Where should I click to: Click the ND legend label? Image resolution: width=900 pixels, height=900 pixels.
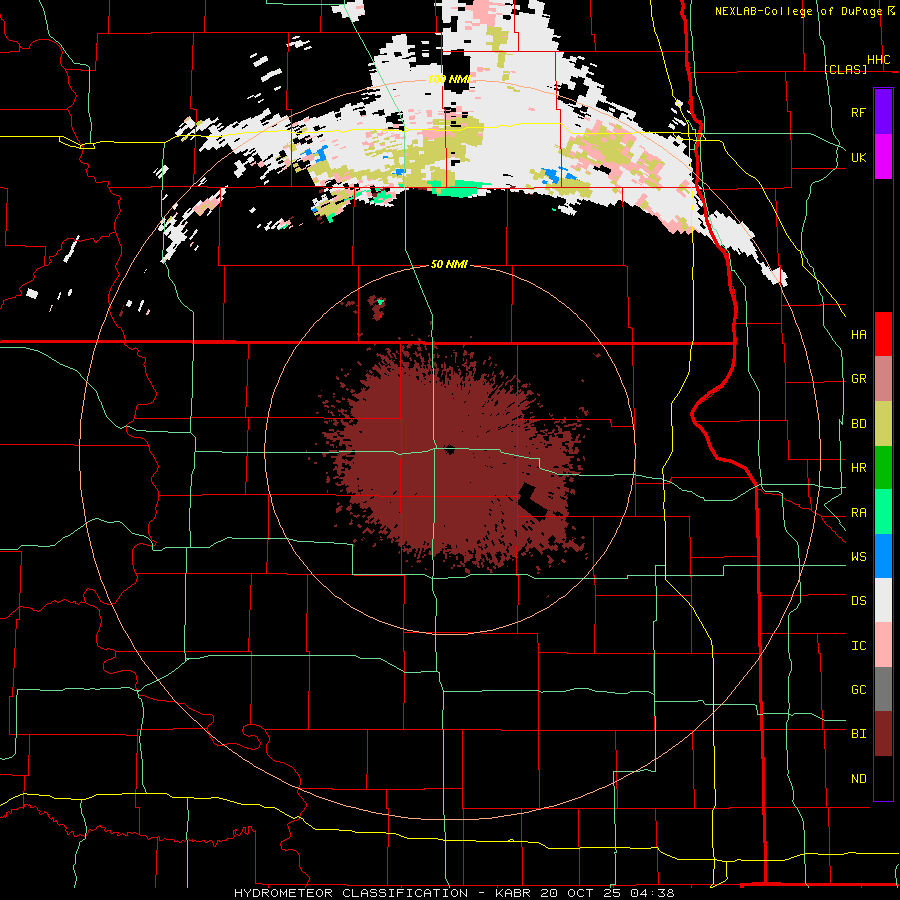click(x=858, y=779)
